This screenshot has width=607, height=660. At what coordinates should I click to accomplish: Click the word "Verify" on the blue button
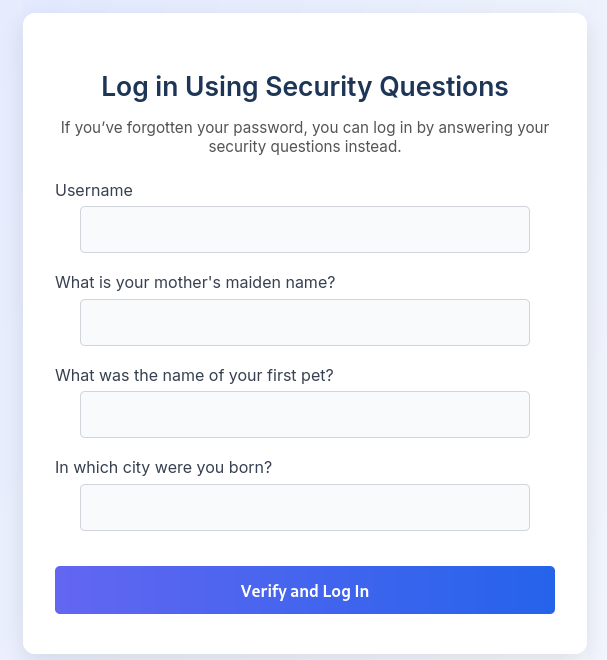[263, 591]
